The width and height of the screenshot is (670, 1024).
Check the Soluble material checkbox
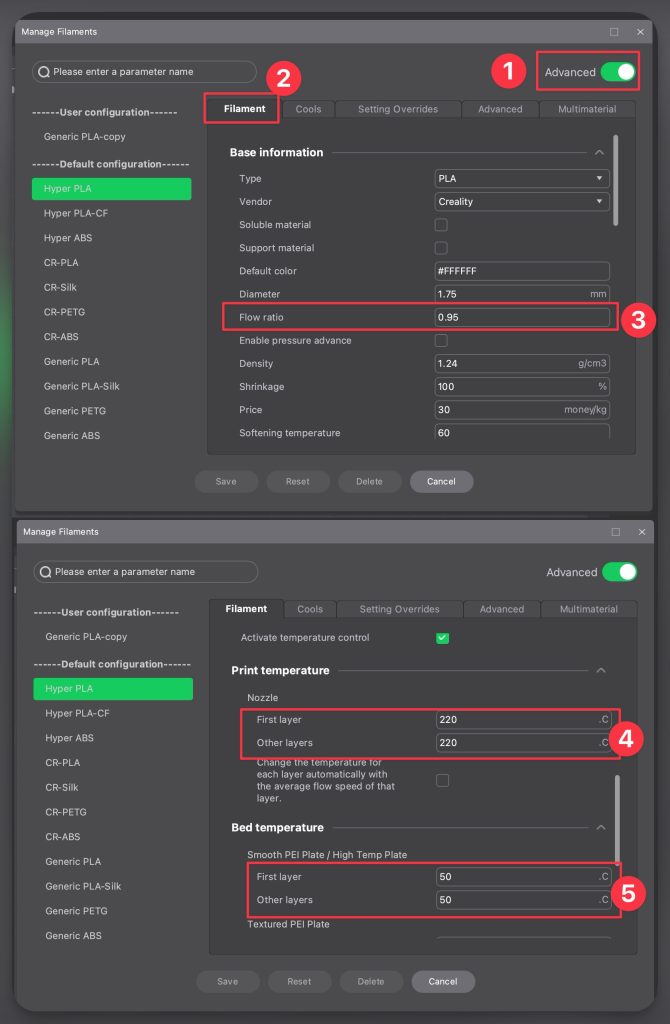[x=441, y=225]
